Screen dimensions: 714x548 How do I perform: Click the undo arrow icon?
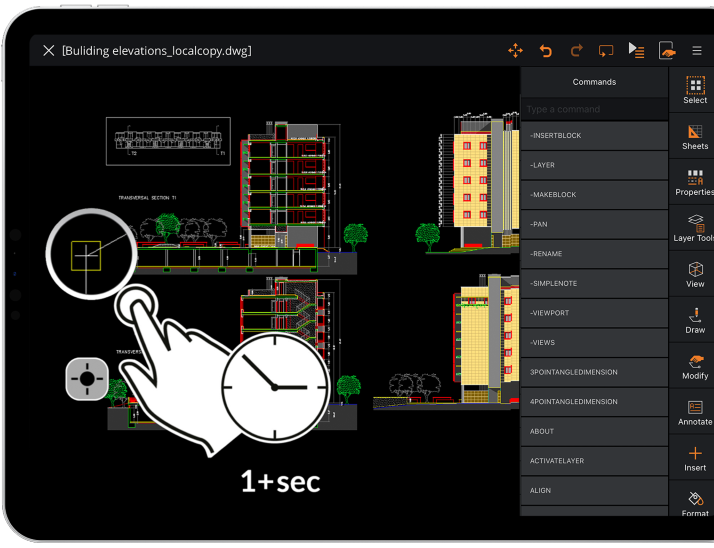[546, 51]
